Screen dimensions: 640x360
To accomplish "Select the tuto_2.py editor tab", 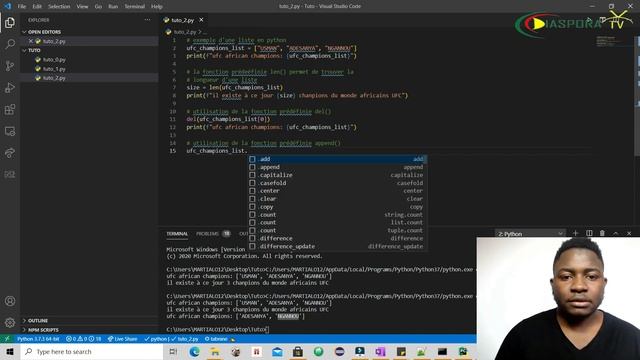I will [x=182, y=20].
